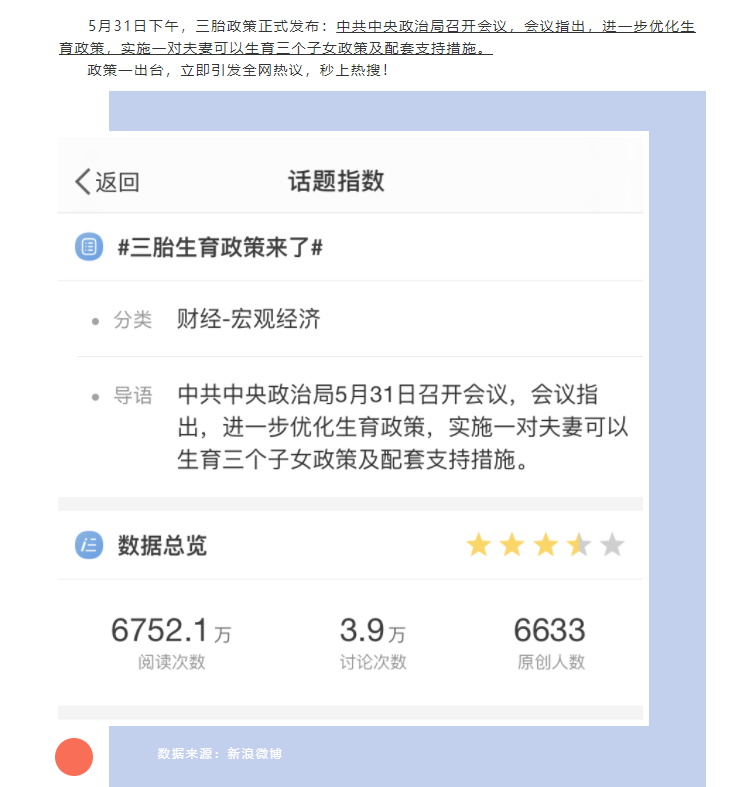
Task: Click the underlined 中共中央政治局召开会议 sentence
Action: coord(377,37)
